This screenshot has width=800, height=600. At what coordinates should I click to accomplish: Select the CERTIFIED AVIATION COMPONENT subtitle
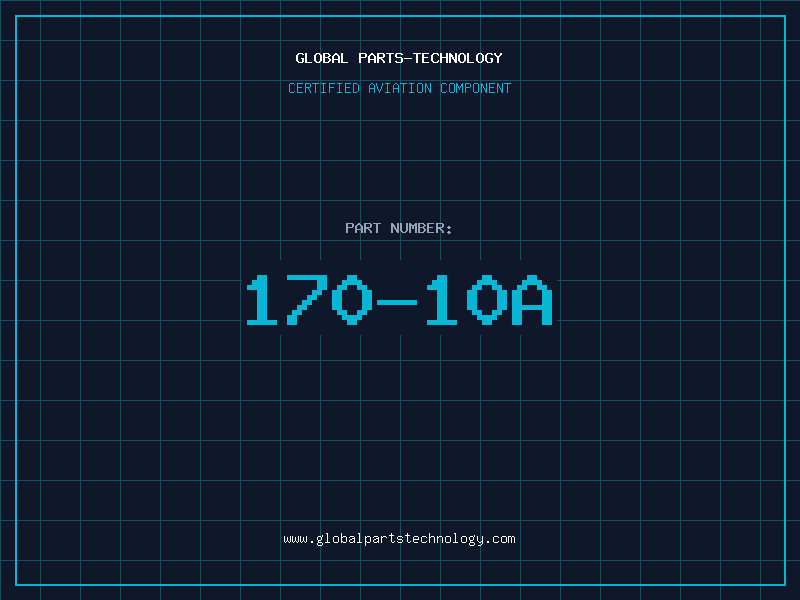(x=399, y=88)
